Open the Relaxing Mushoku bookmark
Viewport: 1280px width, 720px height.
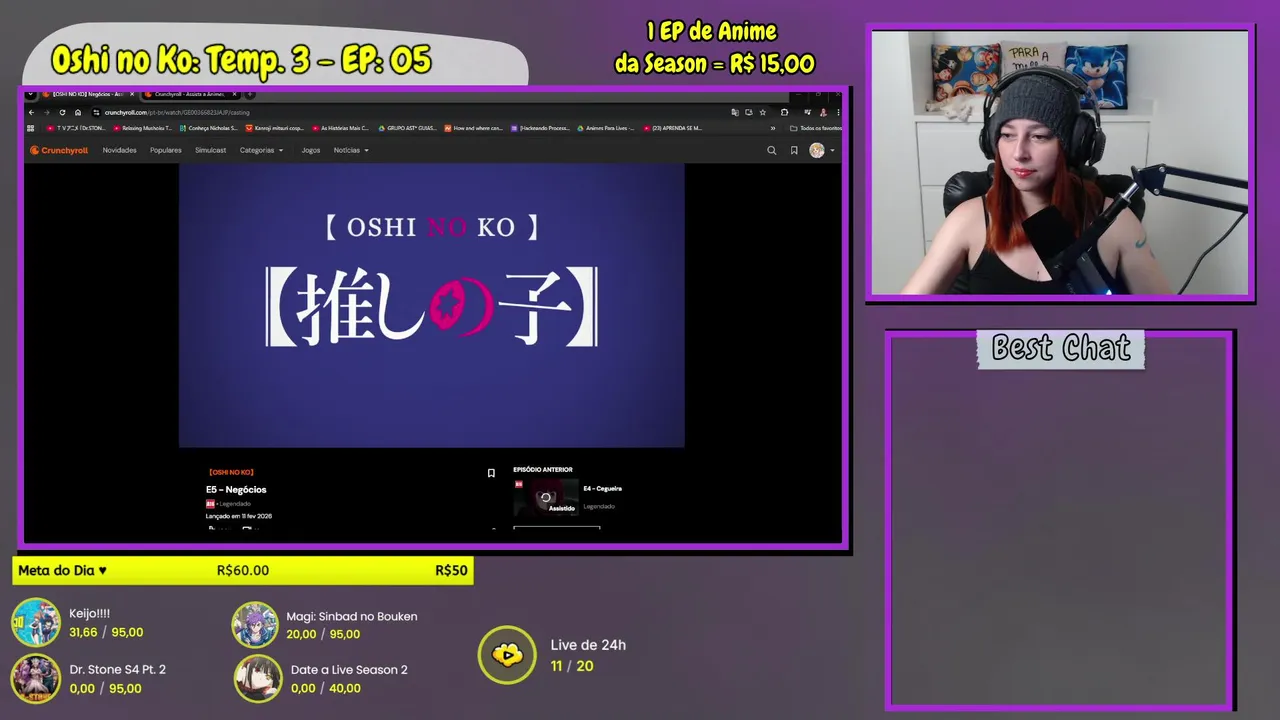[x=142, y=128]
